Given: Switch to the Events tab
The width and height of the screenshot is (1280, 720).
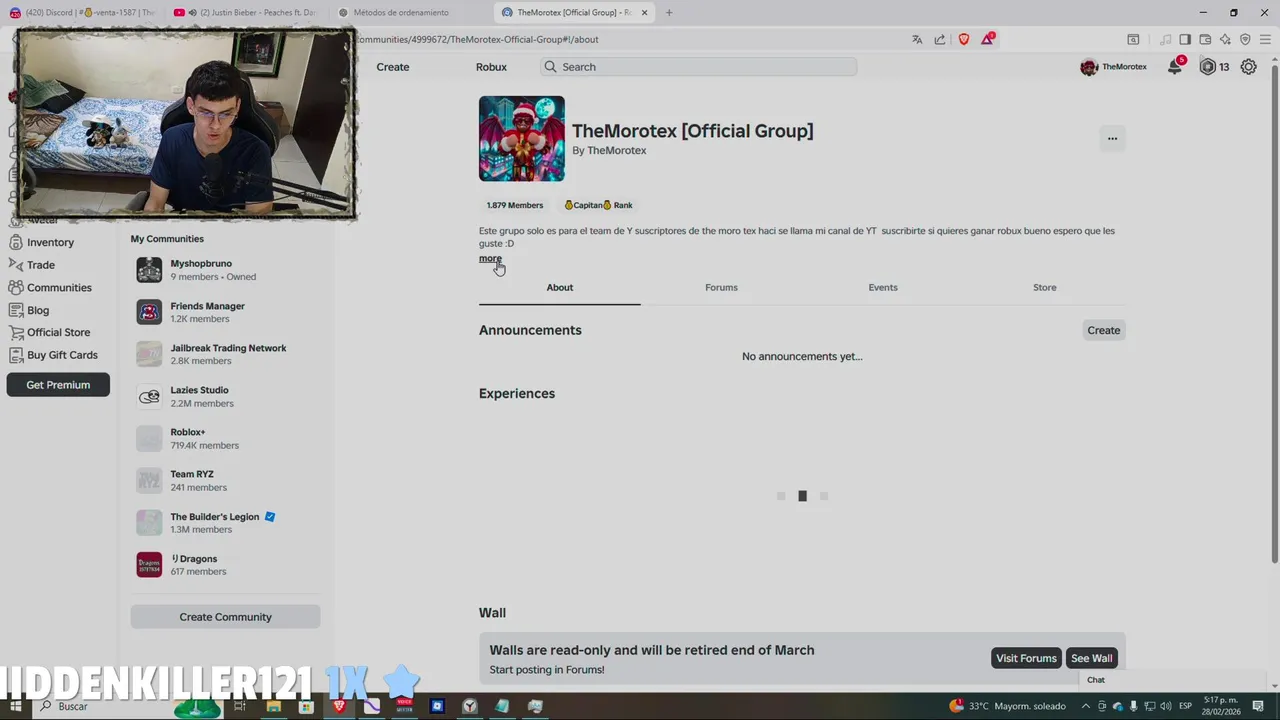Looking at the screenshot, I should [x=883, y=287].
